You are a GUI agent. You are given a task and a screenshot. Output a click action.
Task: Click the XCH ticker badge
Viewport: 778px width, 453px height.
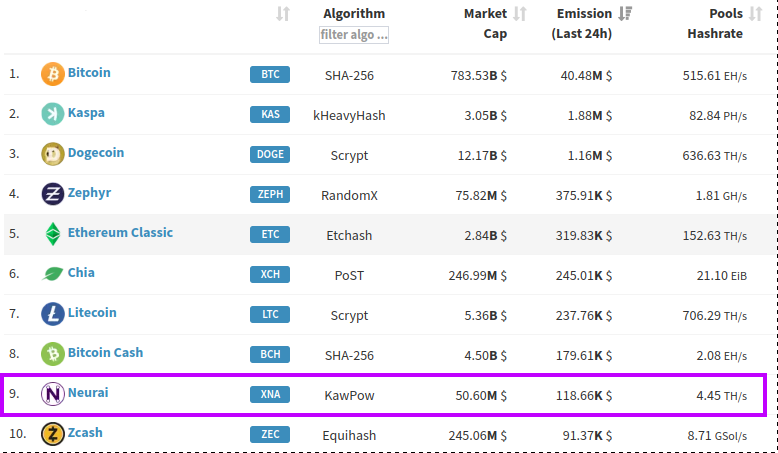[x=270, y=274]
